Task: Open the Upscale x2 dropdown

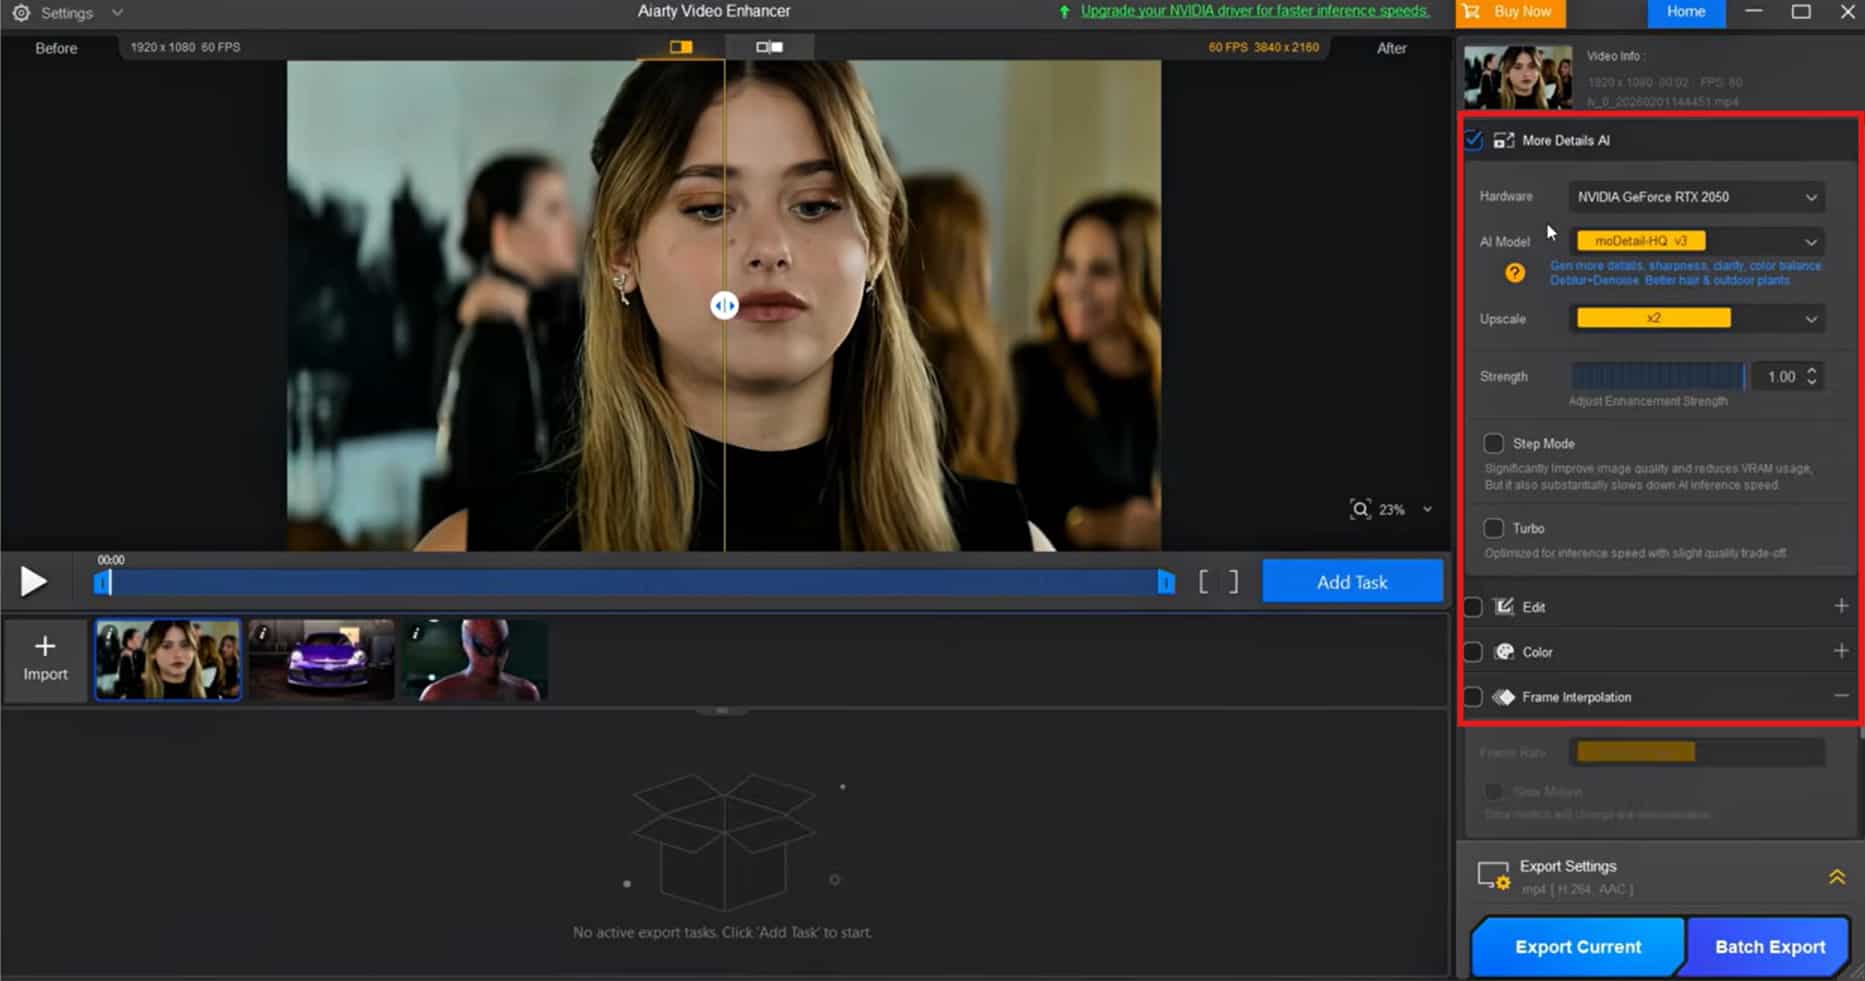Action: 1696,319
